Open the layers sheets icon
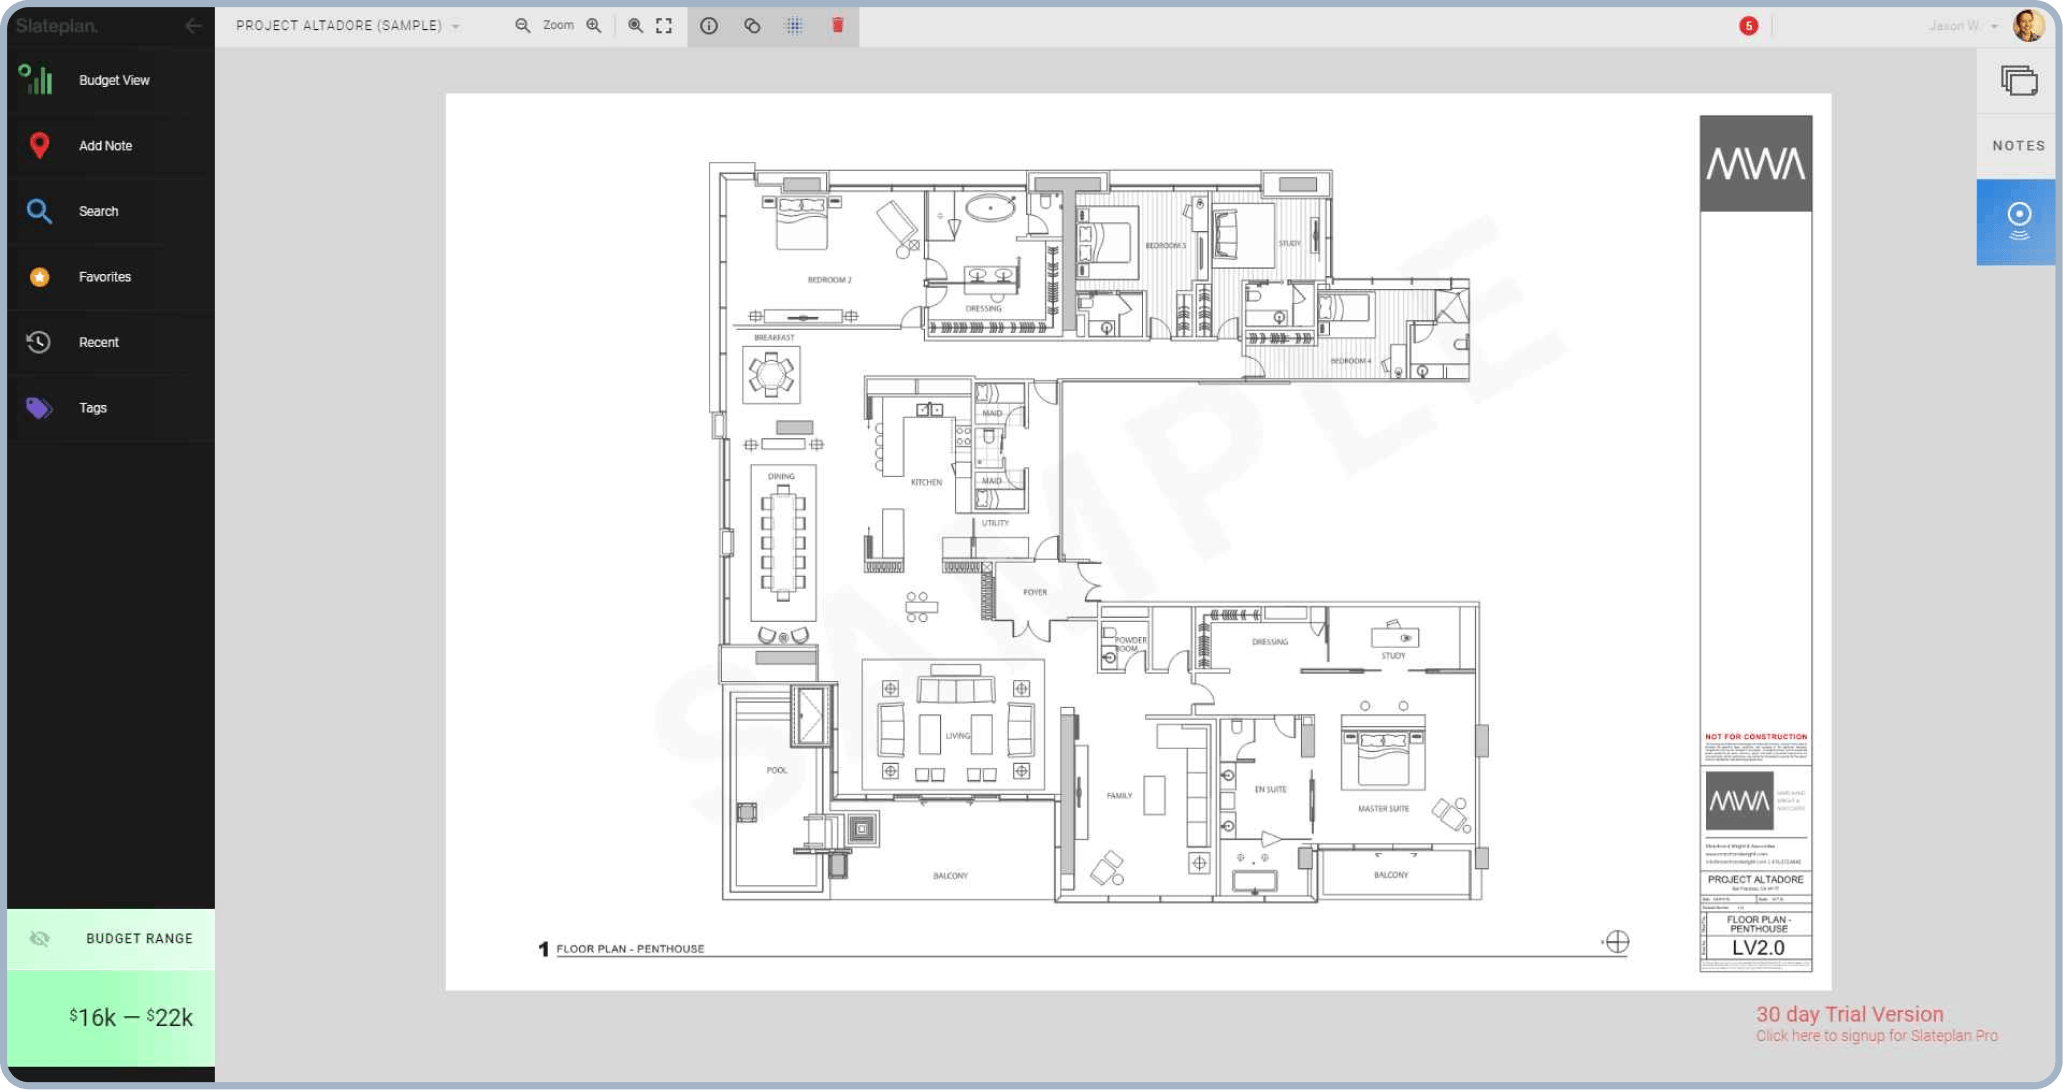 2018,80
